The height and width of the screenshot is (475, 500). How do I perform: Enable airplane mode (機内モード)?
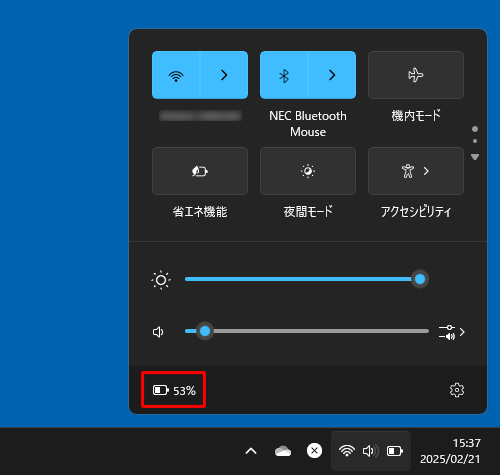(416, 75)
